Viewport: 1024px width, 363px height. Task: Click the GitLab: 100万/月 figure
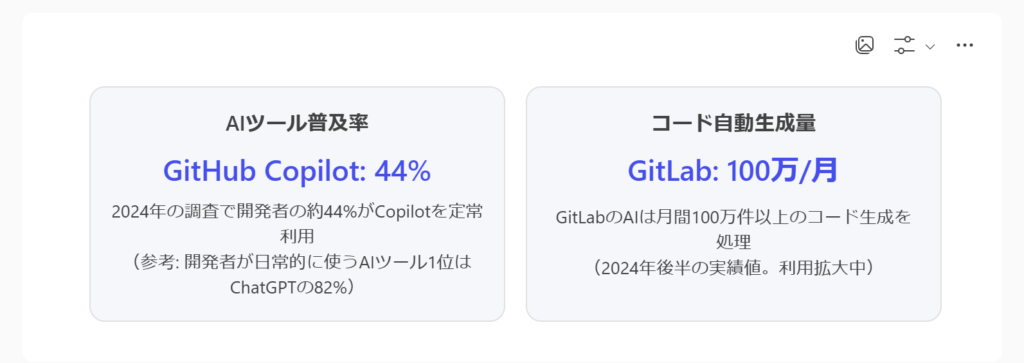733,171
